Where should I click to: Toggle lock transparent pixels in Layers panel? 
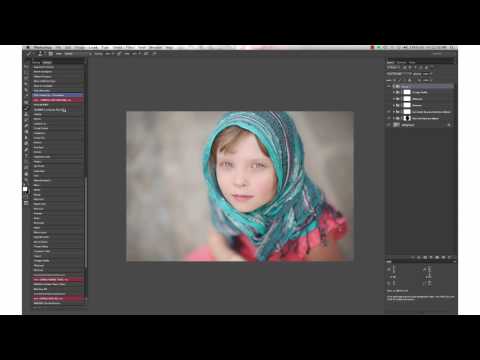(395, 80)
